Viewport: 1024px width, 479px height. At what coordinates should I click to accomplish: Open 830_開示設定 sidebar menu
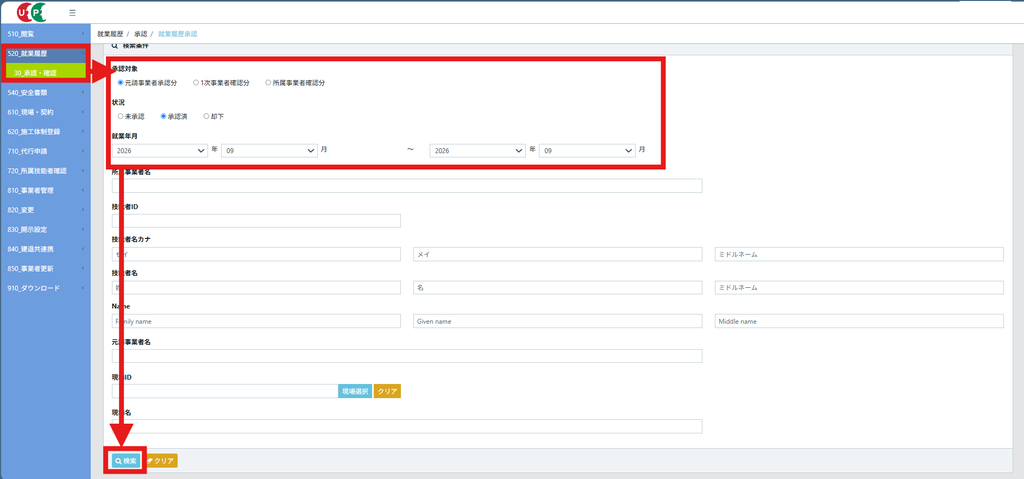click(x=45, y=229)
